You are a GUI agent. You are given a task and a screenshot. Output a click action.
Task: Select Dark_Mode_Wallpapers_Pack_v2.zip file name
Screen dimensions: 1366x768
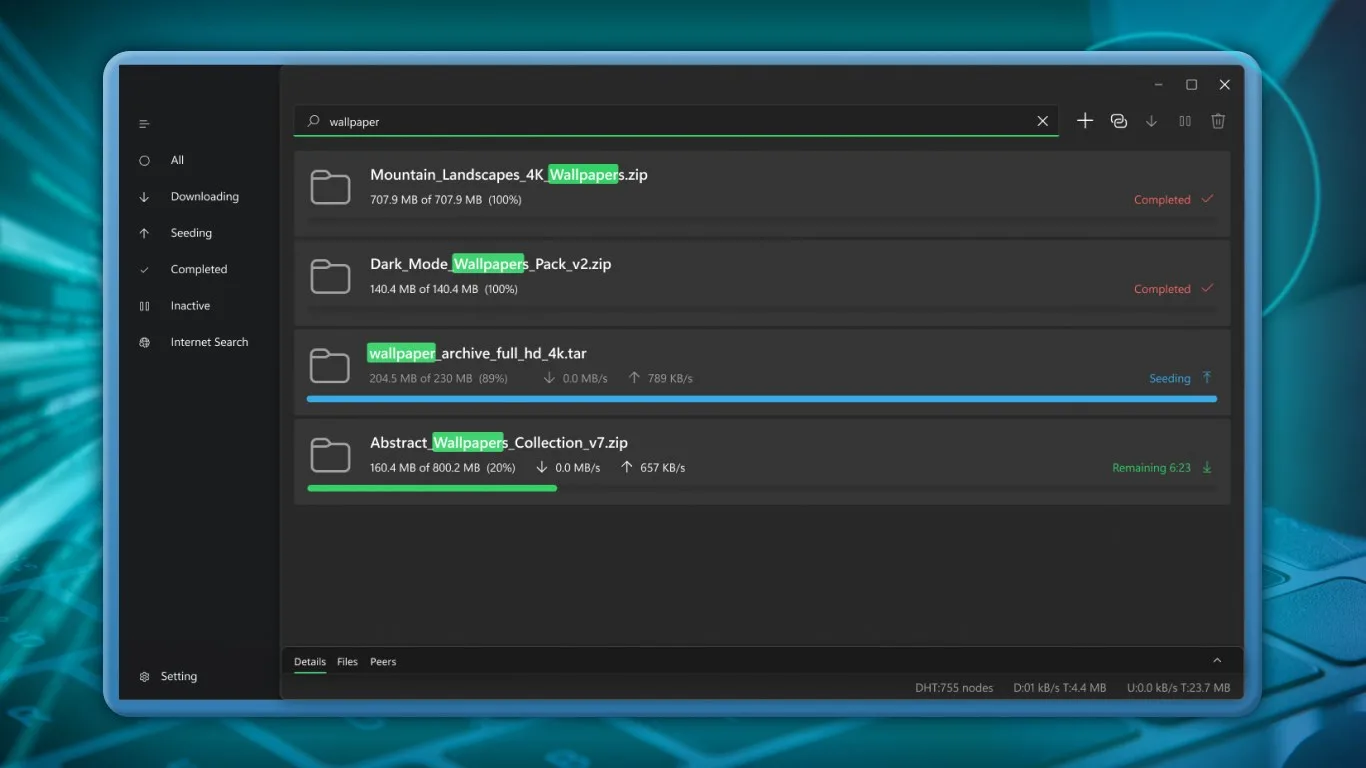coord(491,264)
